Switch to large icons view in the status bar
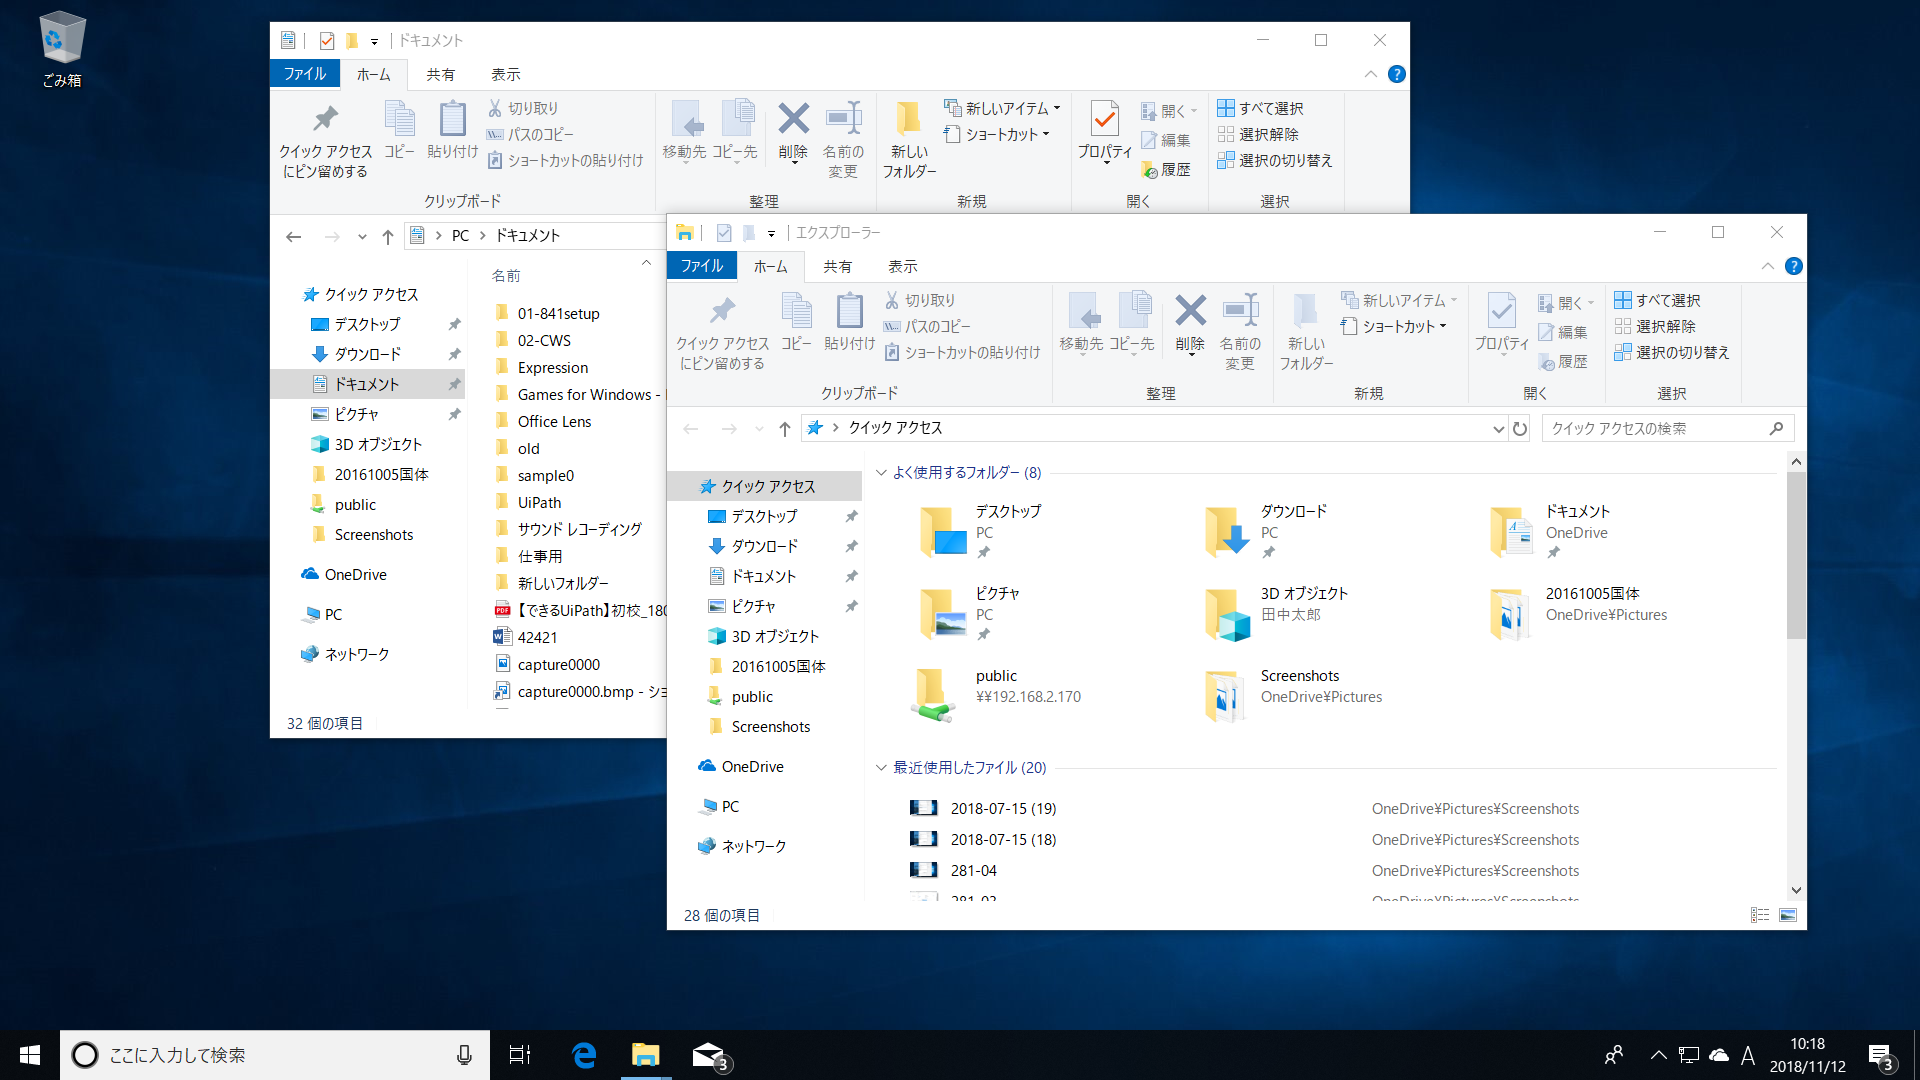Screen dimensions: 1920x1080 [1788, 915]
